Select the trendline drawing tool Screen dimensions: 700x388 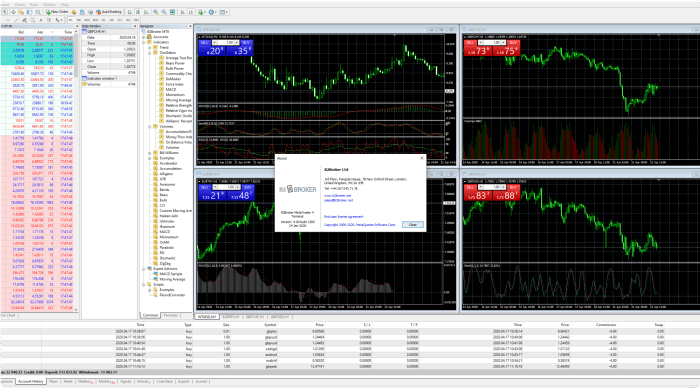click(x=17, y=20)
